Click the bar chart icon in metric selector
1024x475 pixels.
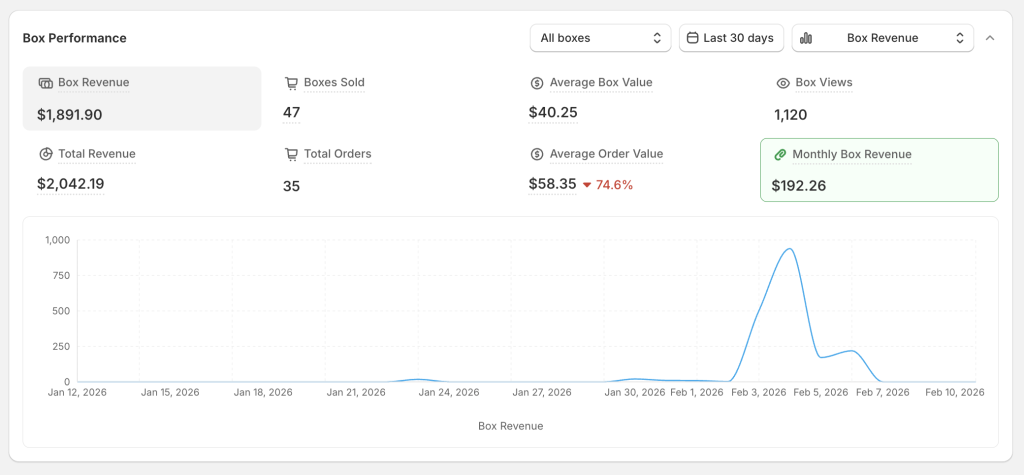(x=806, y=38)
